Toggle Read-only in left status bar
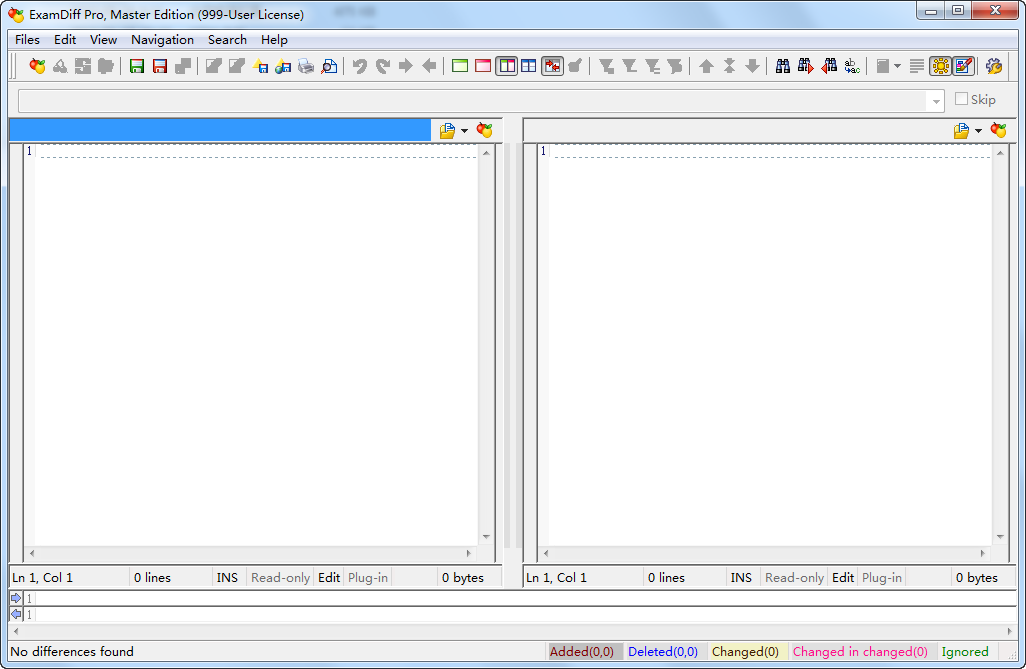 point(280,577)
